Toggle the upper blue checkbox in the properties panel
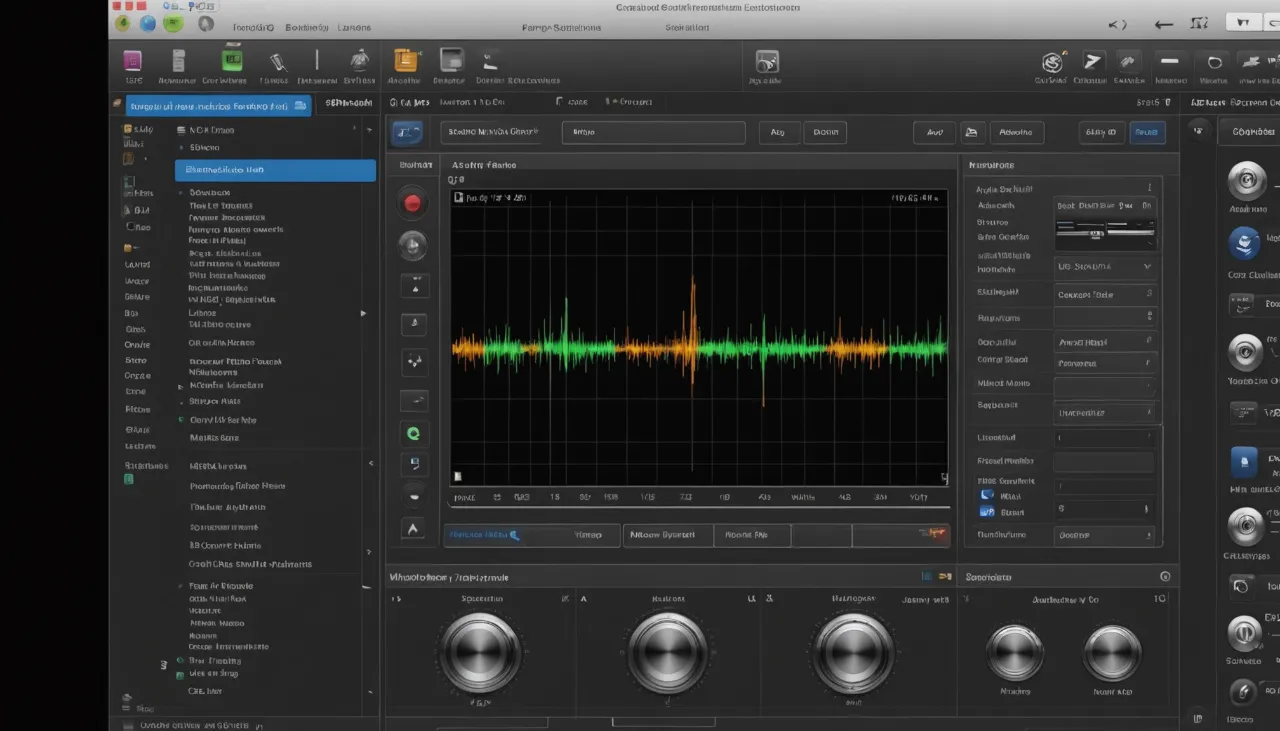This screenshot has height=731, width=1280. click(987, 495)
